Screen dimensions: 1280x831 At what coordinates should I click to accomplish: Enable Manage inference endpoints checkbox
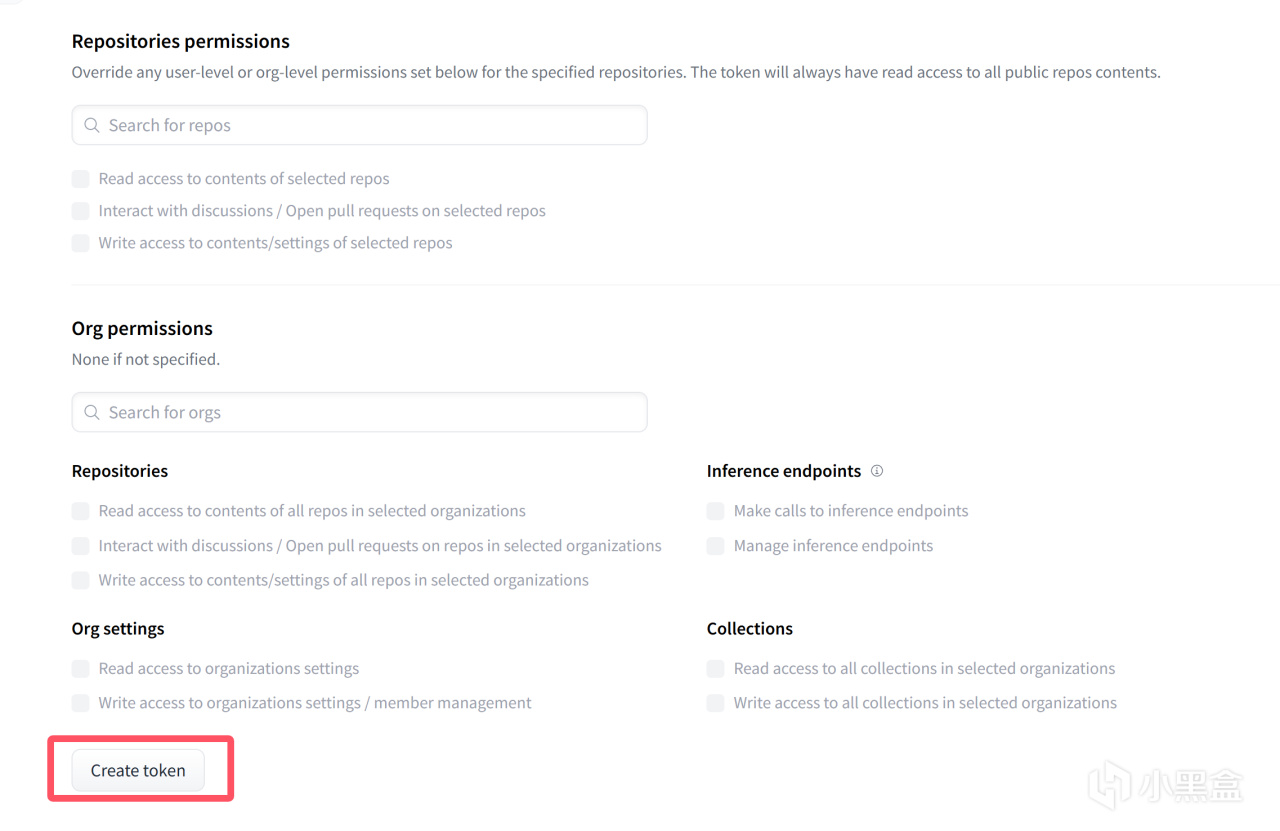[716, 546]
